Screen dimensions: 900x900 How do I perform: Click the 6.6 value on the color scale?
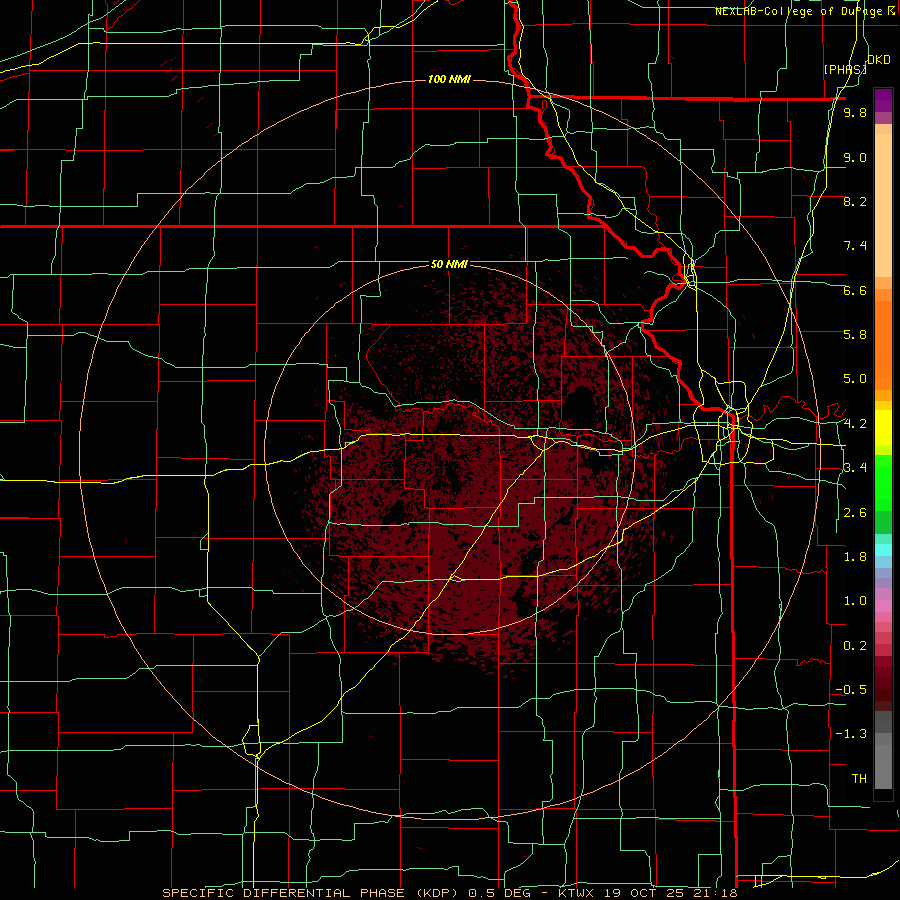click(x=855, y=290)
